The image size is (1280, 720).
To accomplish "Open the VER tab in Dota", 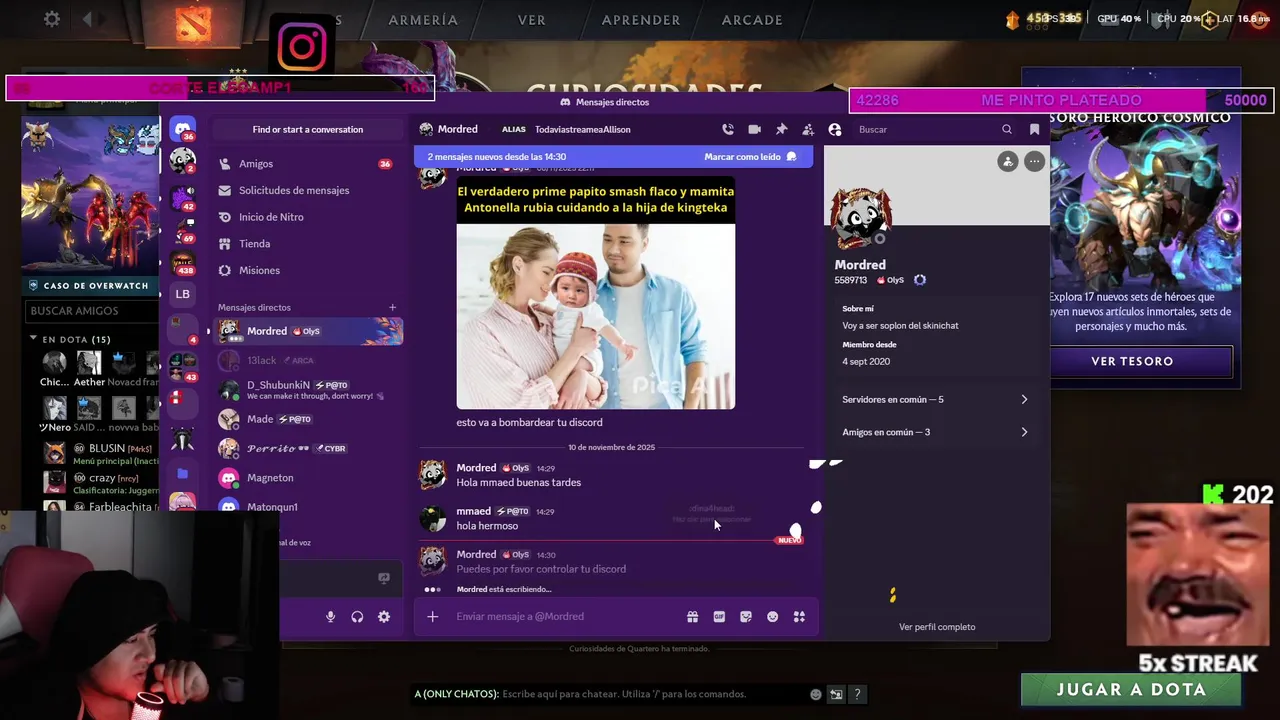I will tap(532, 20).
